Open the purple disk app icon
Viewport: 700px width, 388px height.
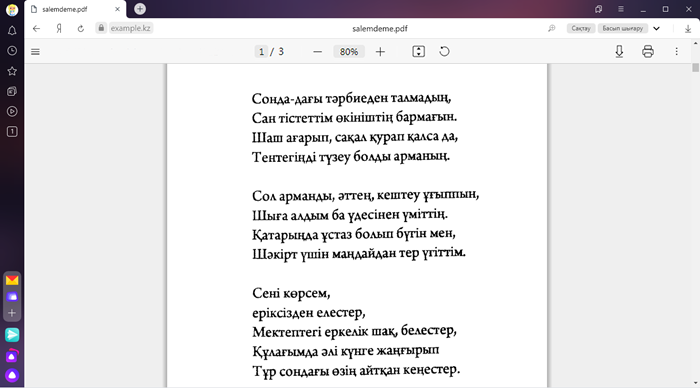tap(12, 296)
